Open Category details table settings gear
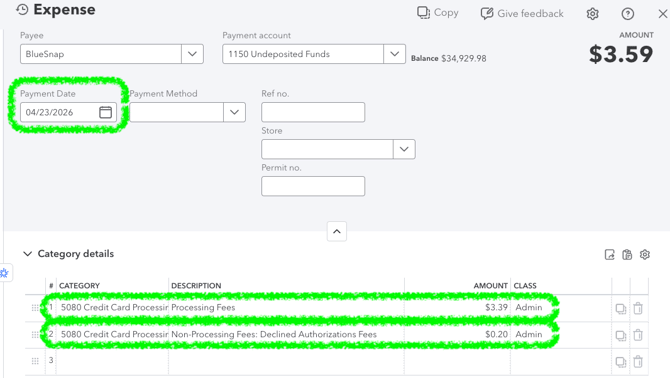The width and height of the screenshot is (670, 378). (x=644, y=255)
